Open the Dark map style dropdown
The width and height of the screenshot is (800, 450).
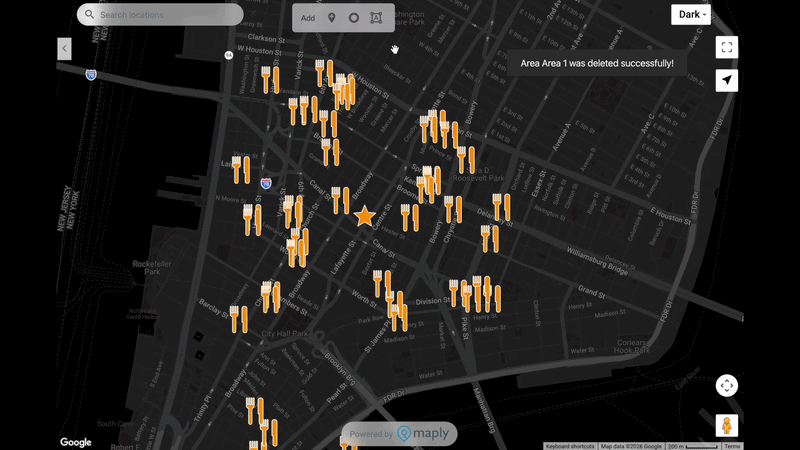691,15
